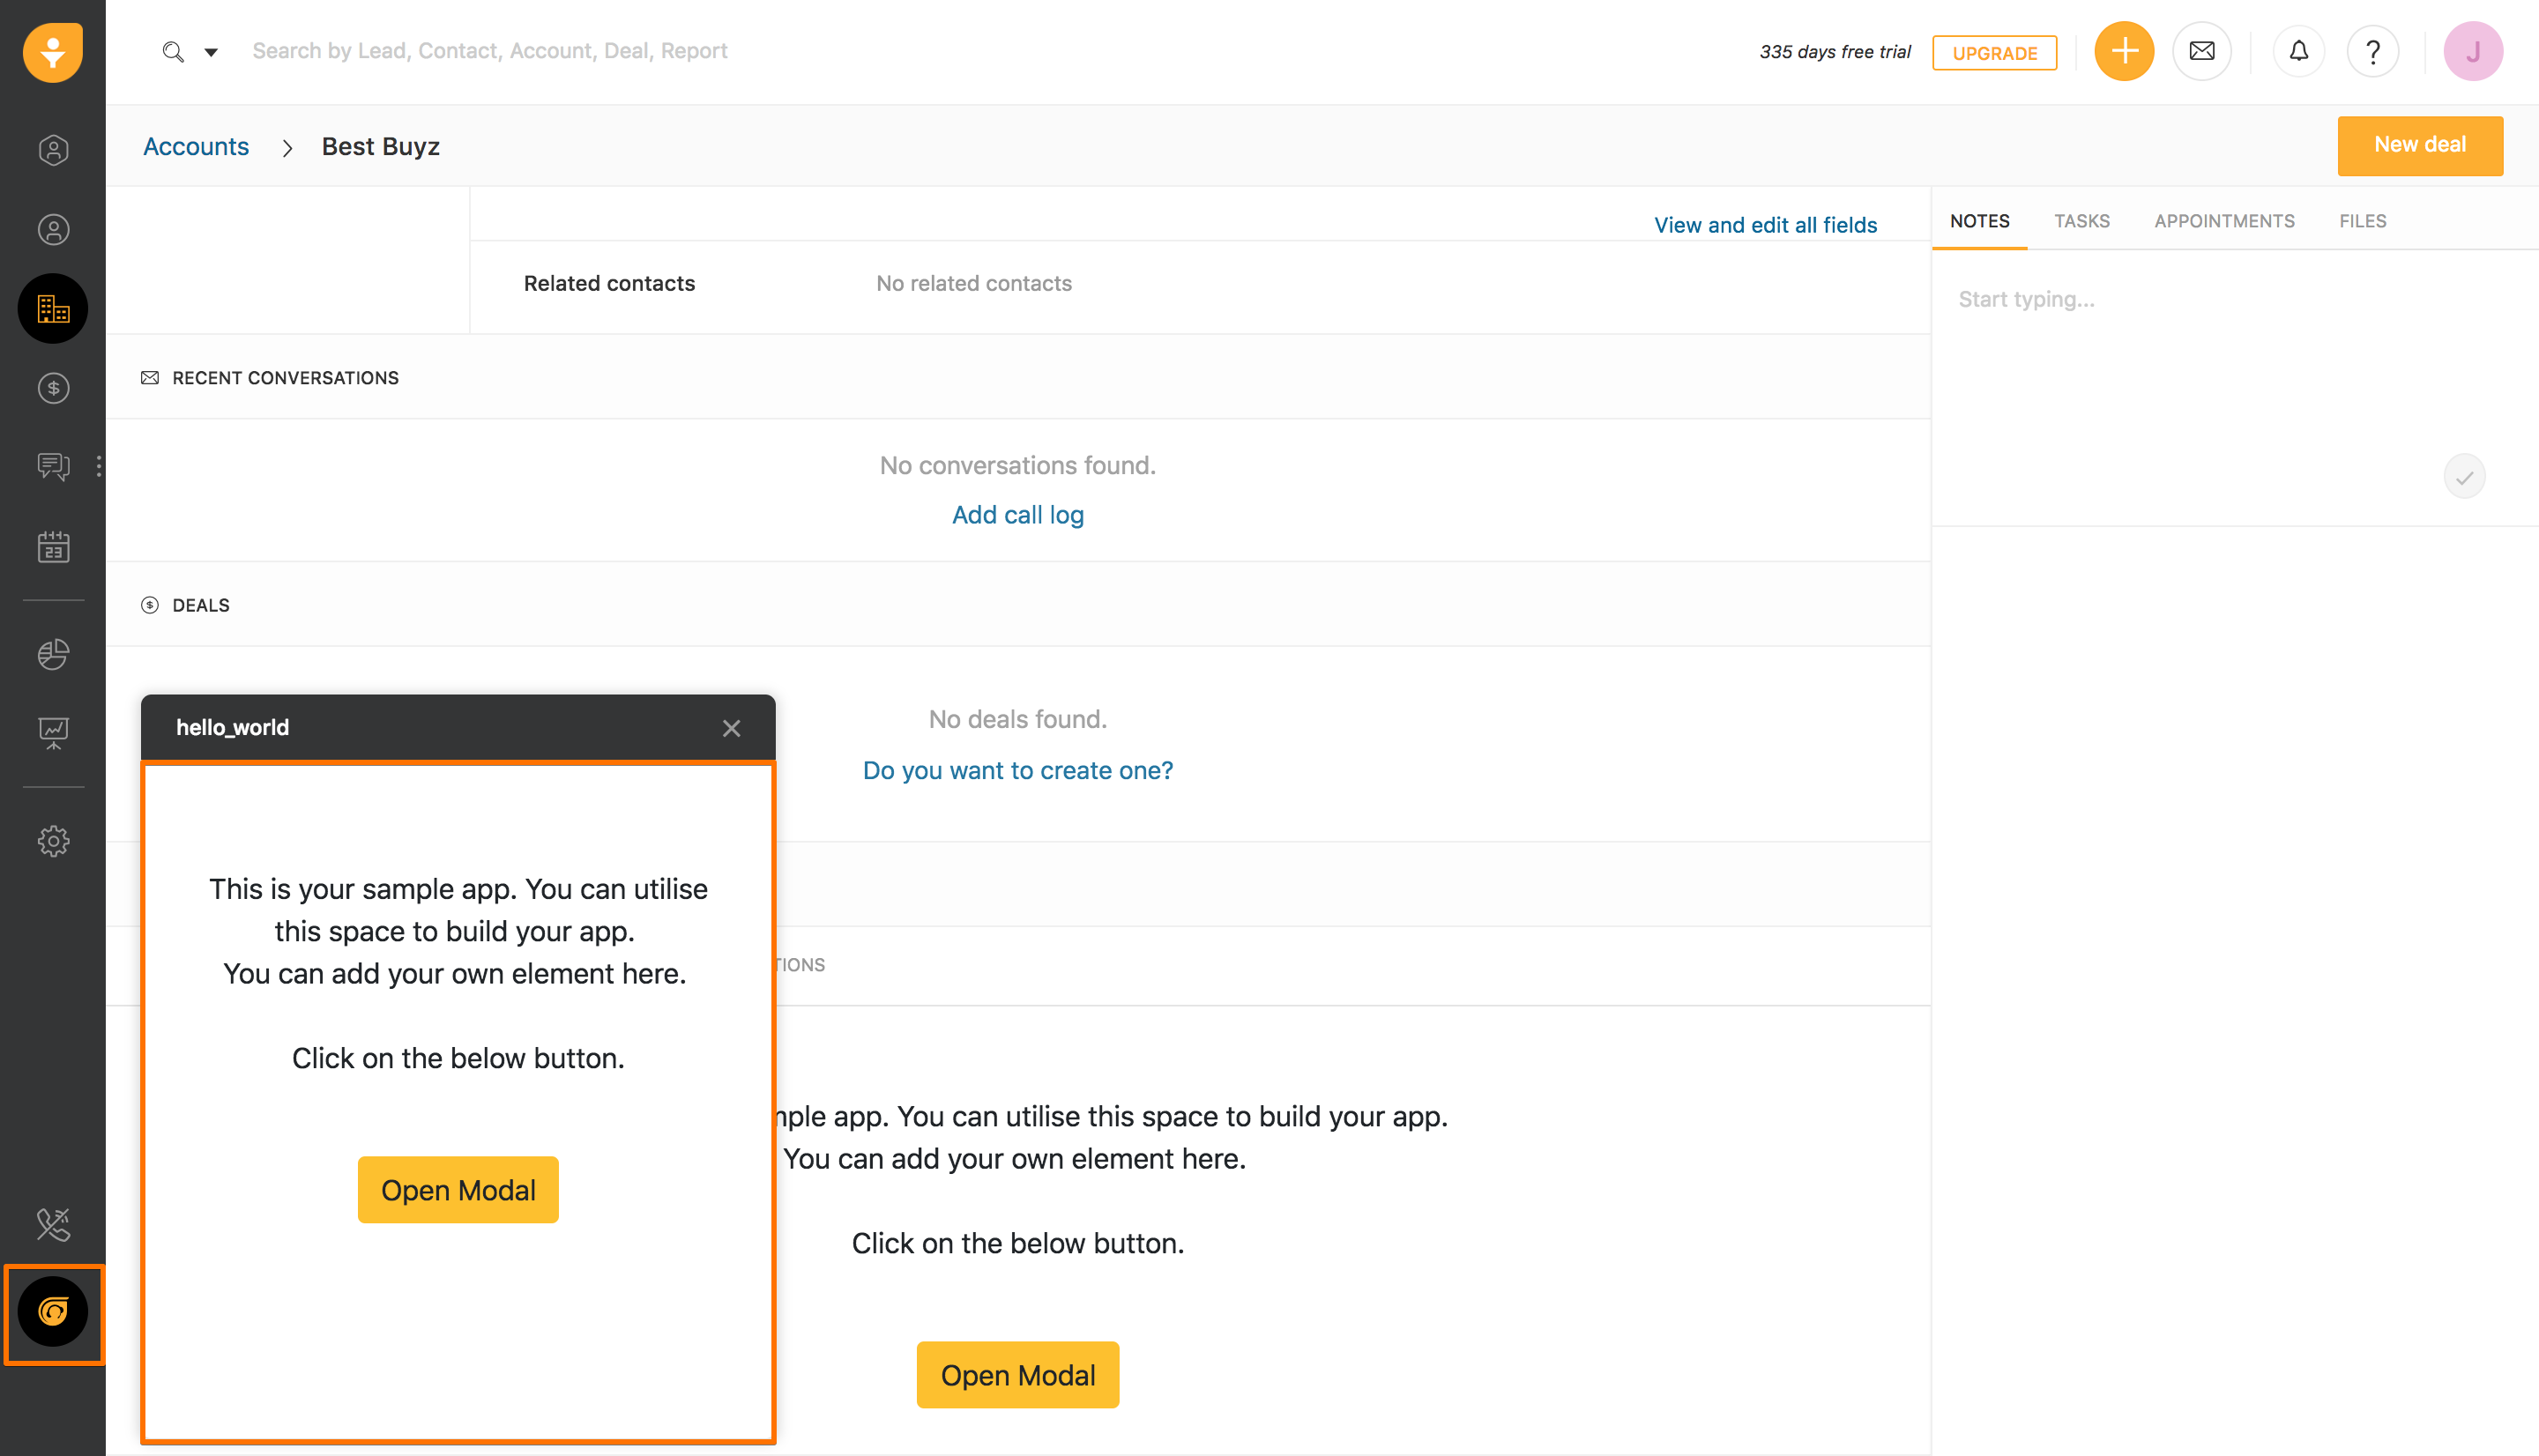2539x1456 pixels.
Task: Open the three-dot menu beside Conversations icon
Action: [x=99, y=466]
